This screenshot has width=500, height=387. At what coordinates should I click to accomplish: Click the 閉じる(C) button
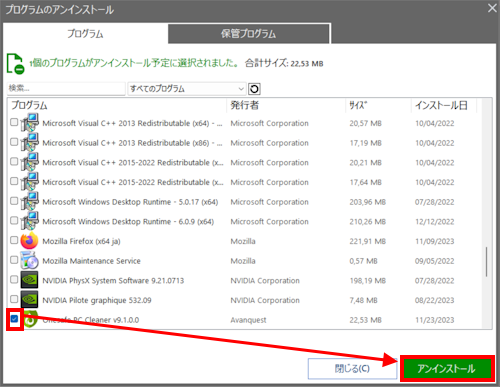[352, 369]
